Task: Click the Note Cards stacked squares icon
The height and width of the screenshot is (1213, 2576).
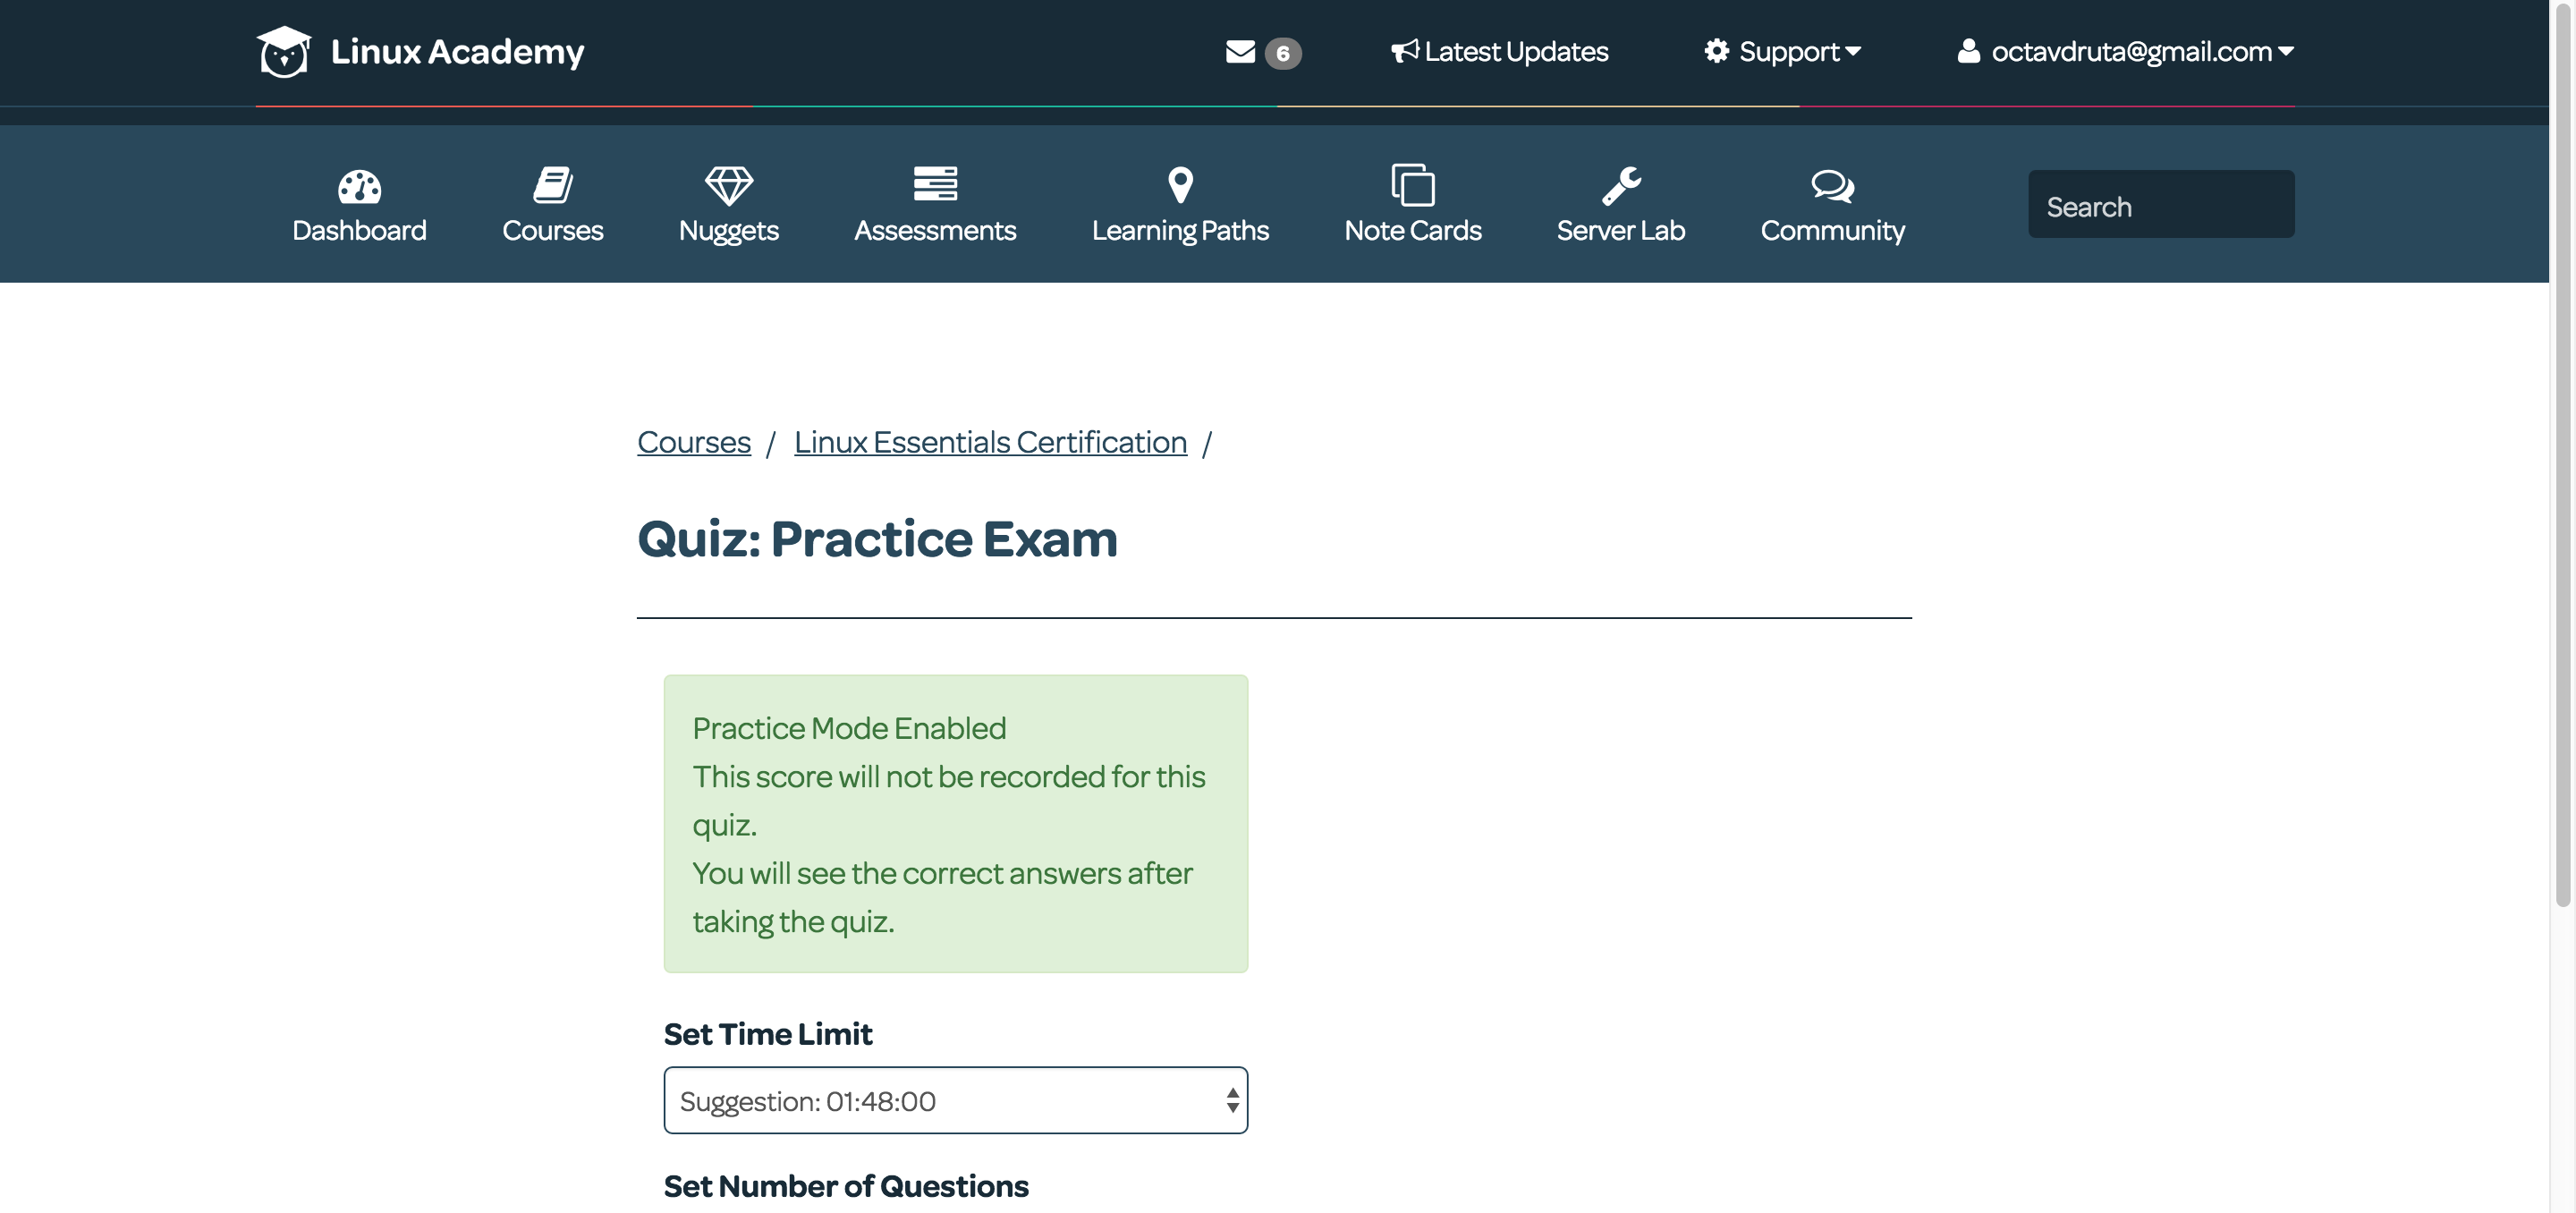Action: [1412, 185]
